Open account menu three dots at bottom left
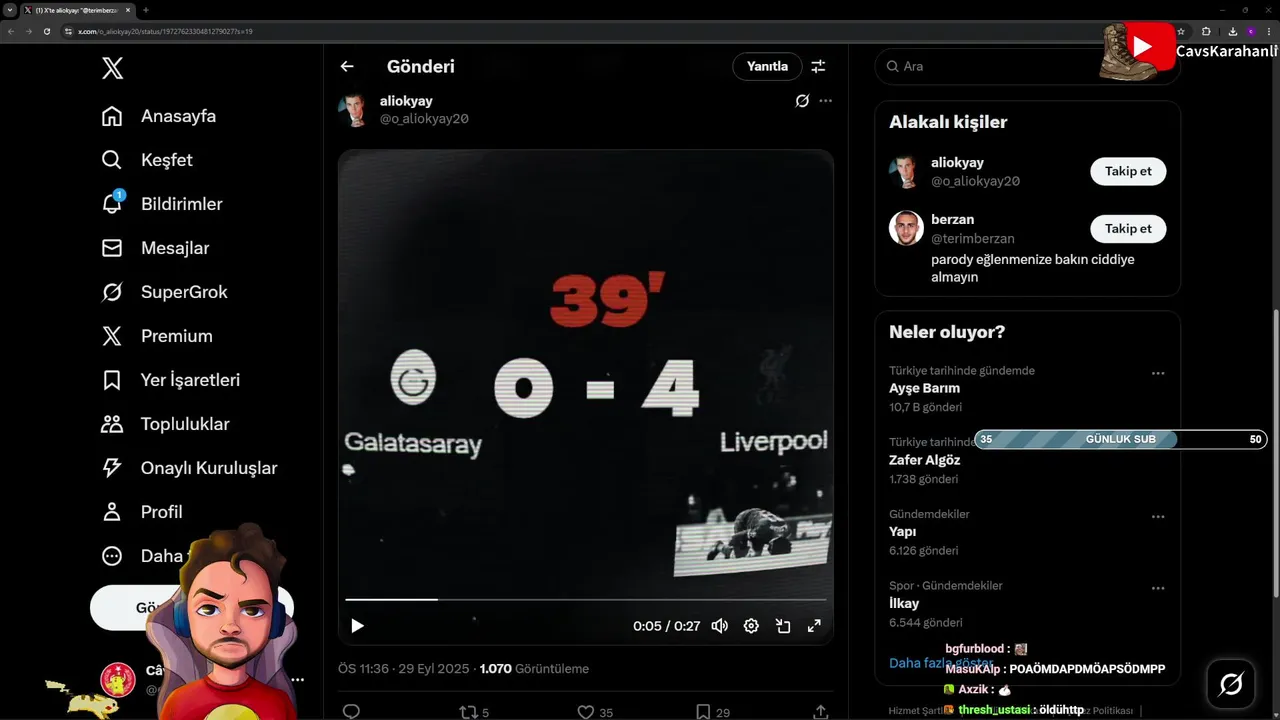Image resolution: width=1280 pixels, height=720 pixels. pos(297,680)
